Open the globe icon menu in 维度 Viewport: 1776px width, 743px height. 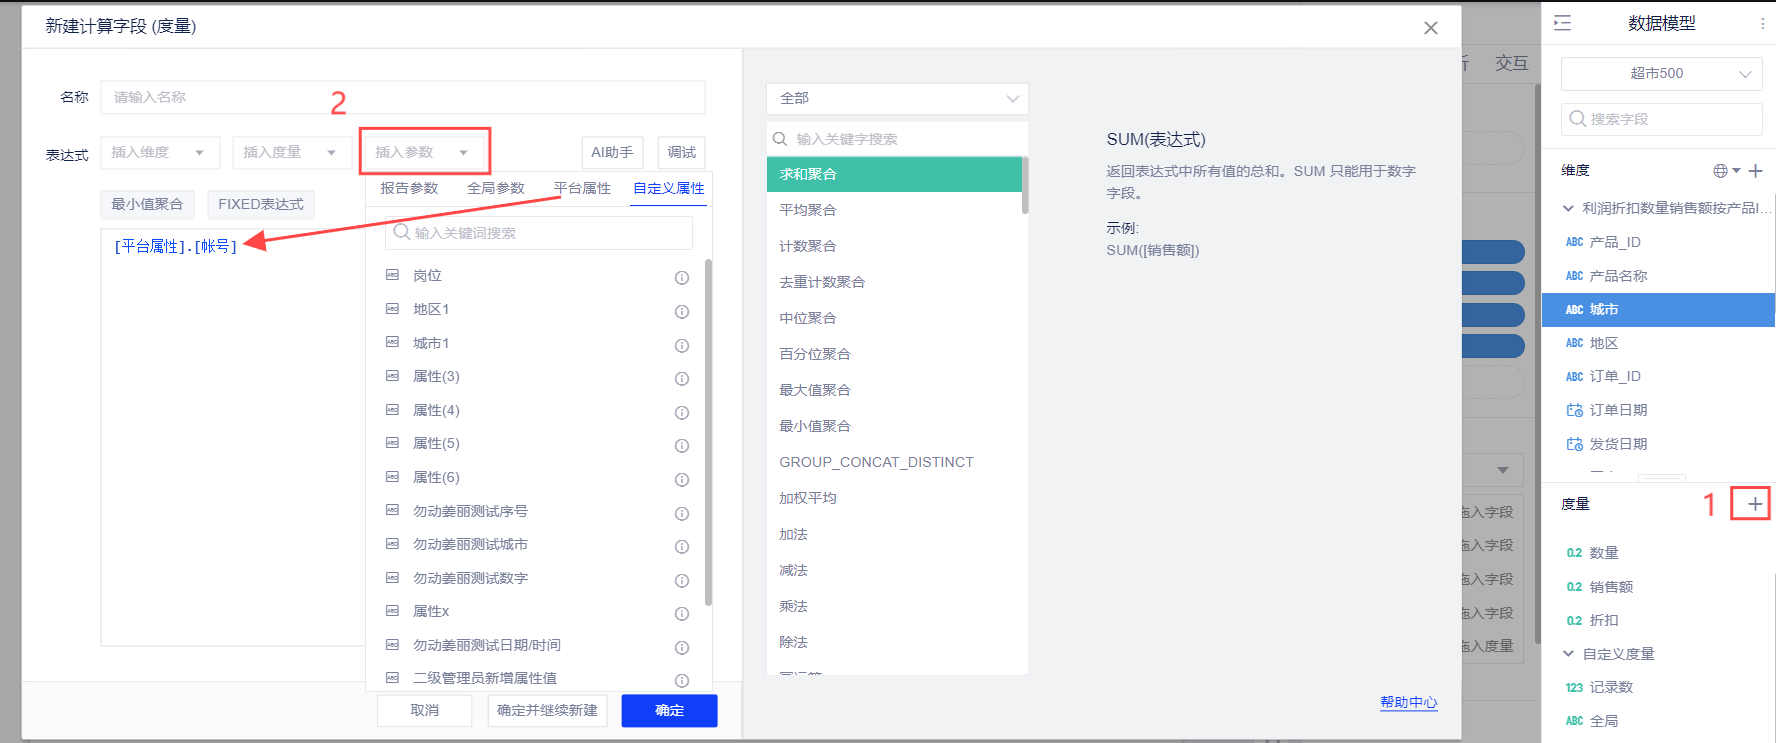[x=1725, y=171]
